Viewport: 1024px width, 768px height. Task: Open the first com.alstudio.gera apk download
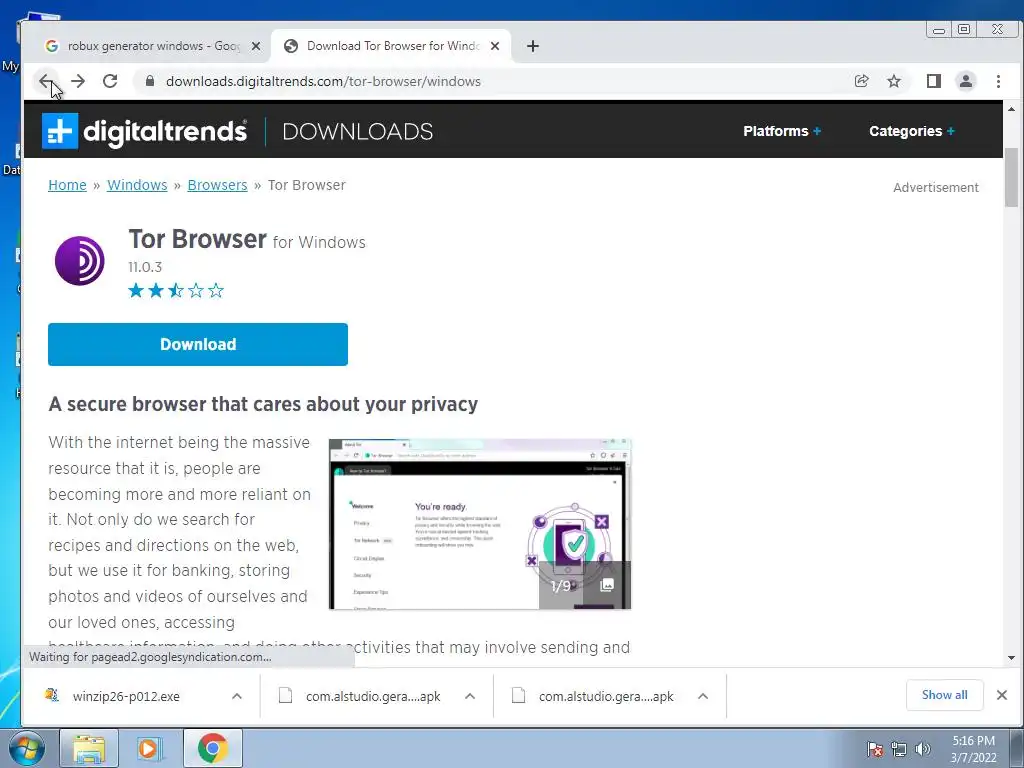[x=373, y=697]
